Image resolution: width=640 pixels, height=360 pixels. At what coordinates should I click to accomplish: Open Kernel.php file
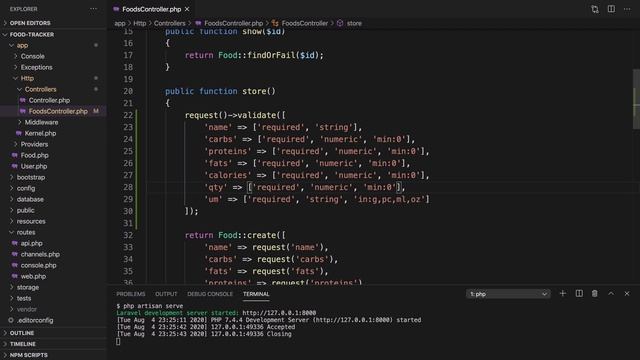click(x=40, y=133)
